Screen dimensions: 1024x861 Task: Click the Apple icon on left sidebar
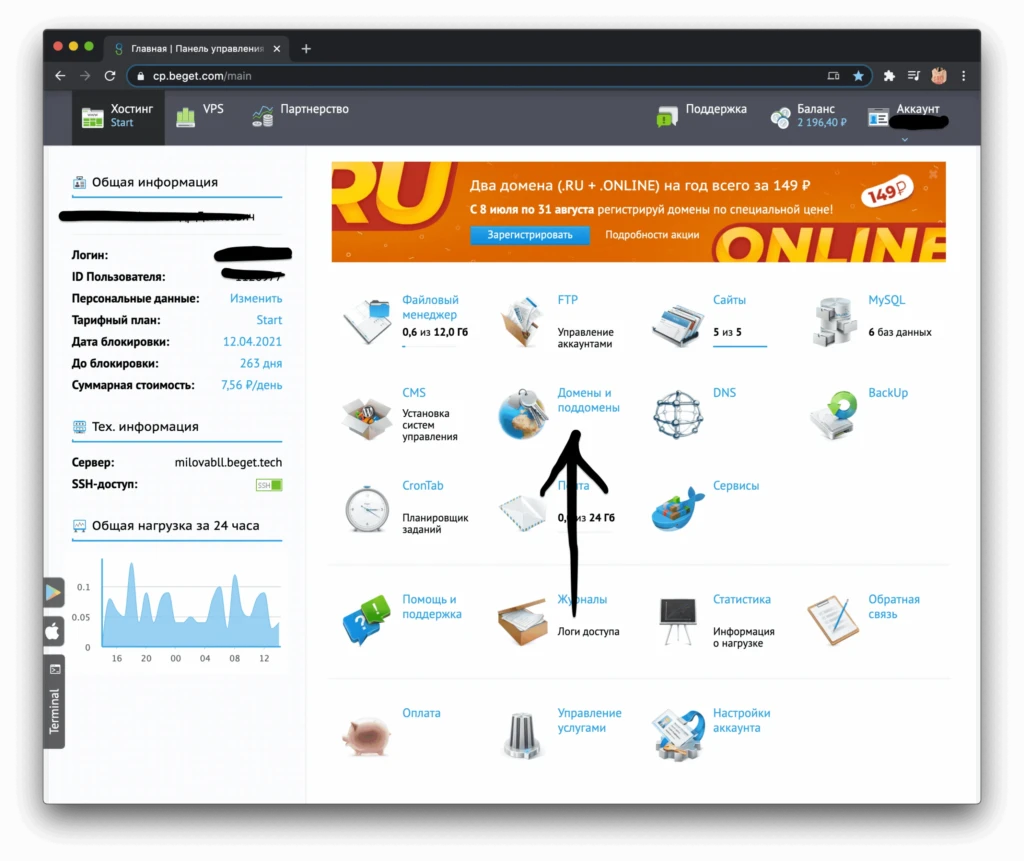(54, 632)
